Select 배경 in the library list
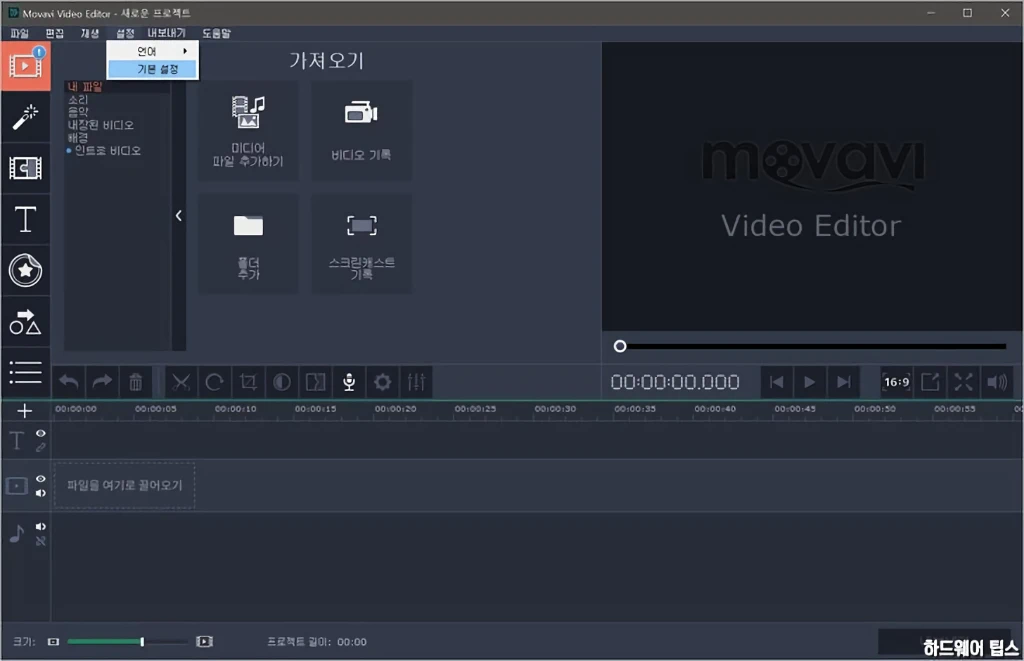This screenshot has width=1024, height=661. point(78,138)
